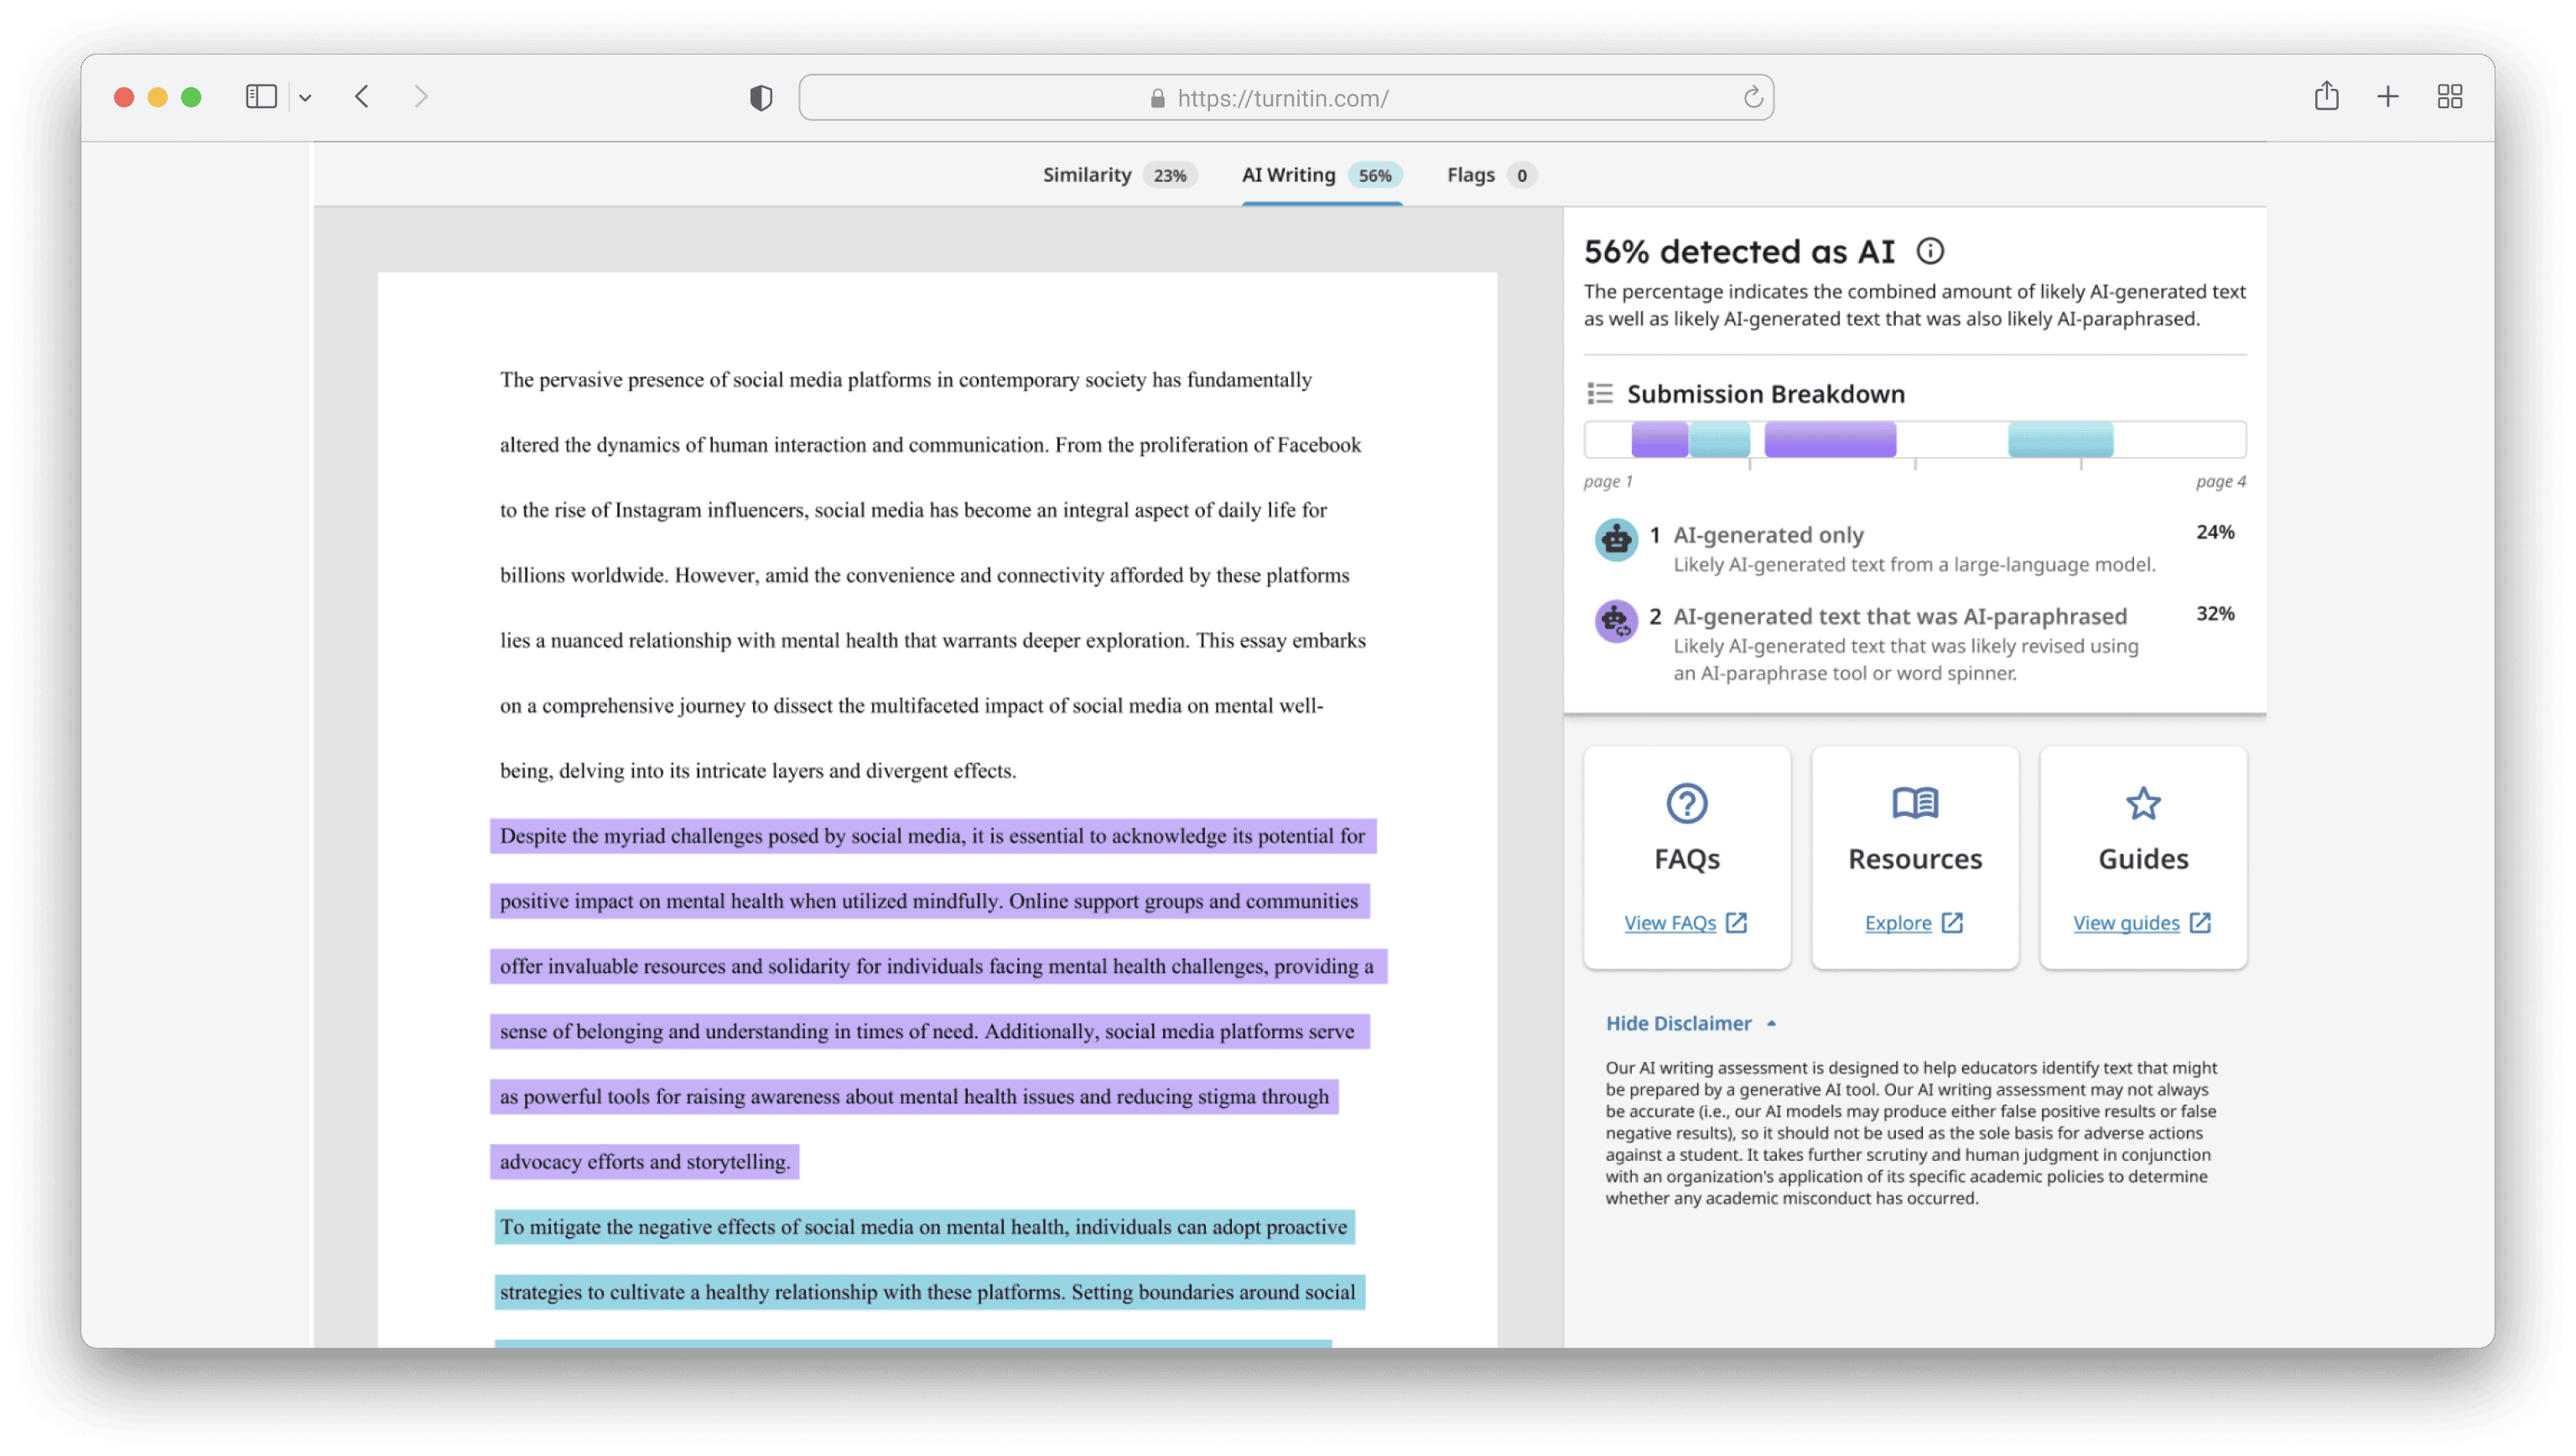Click the privacy shield icon in the address bar
Image resolution: width=2576 pixels, height=1456 pixels.
click(x=760, y=97)
